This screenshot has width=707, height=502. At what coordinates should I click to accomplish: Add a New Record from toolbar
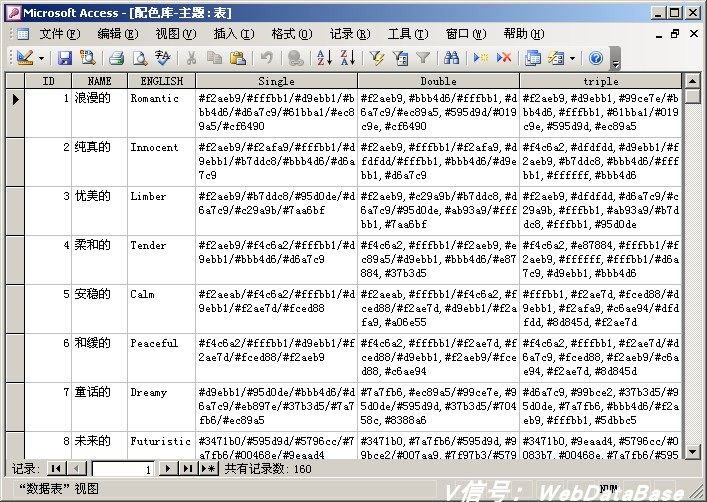coord(481,58)
